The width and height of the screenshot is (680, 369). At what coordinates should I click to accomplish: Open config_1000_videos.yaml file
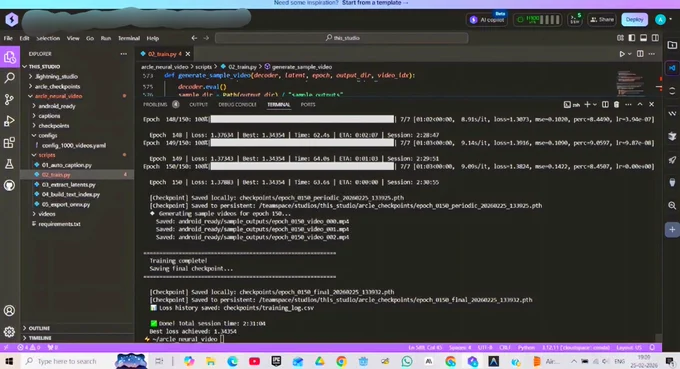coord(74,145)
